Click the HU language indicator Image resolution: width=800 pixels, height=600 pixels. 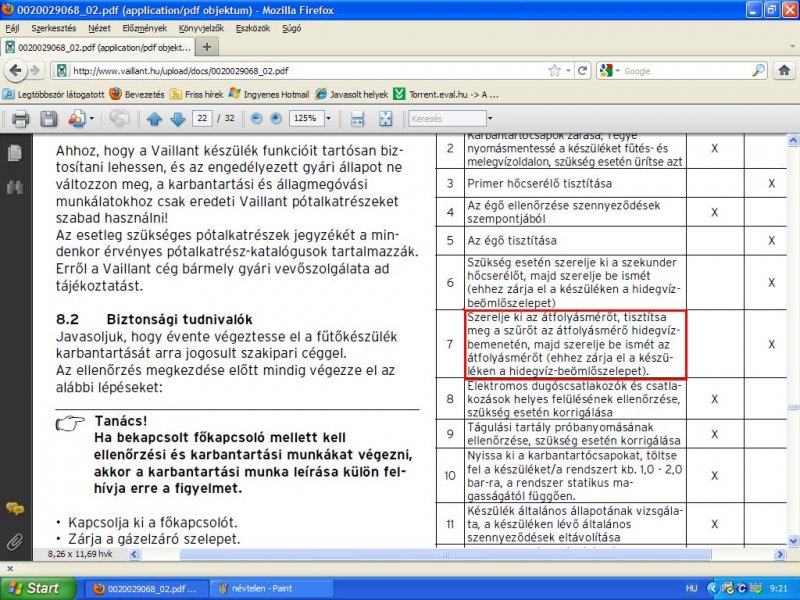tap(691, 589)
